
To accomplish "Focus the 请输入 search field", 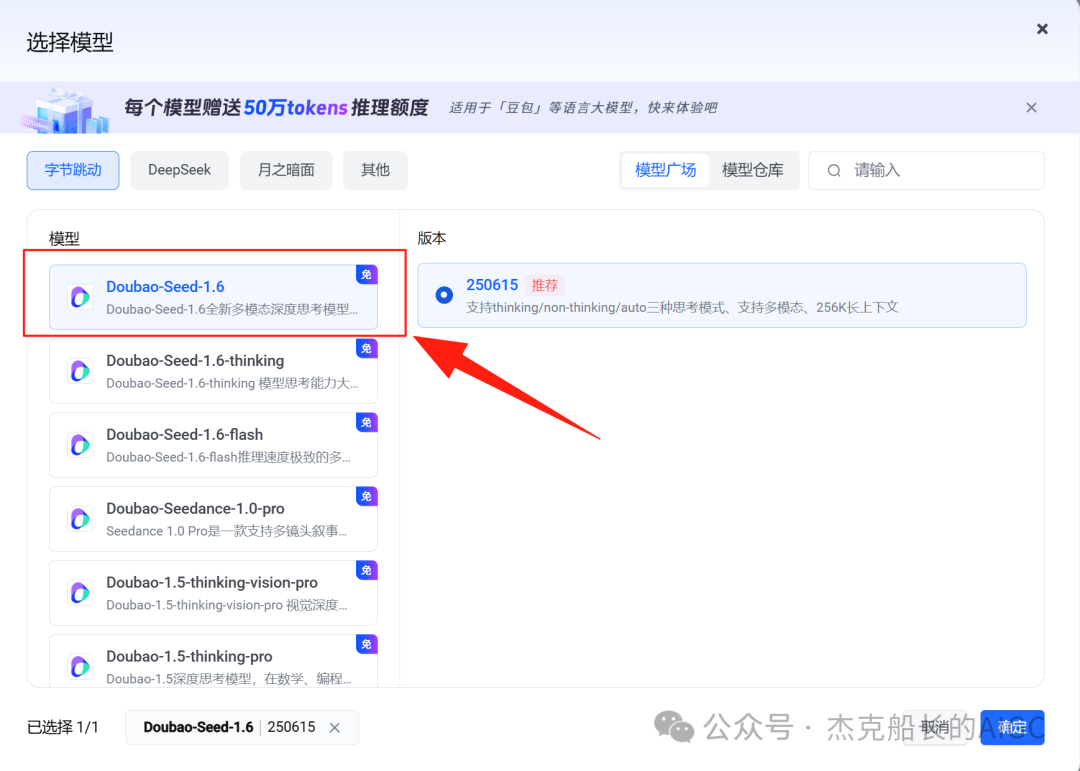I will coord(926,170).
